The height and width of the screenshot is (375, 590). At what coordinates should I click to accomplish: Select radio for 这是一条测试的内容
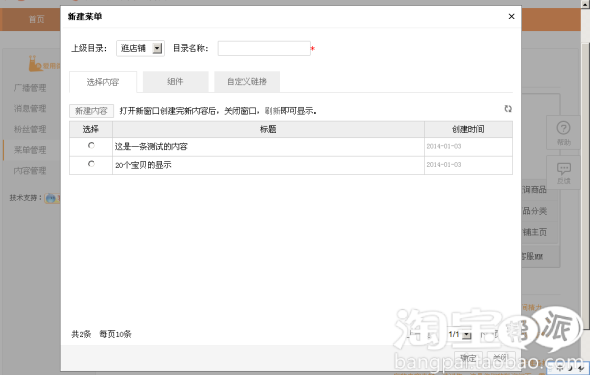click(x=91, y=145)
